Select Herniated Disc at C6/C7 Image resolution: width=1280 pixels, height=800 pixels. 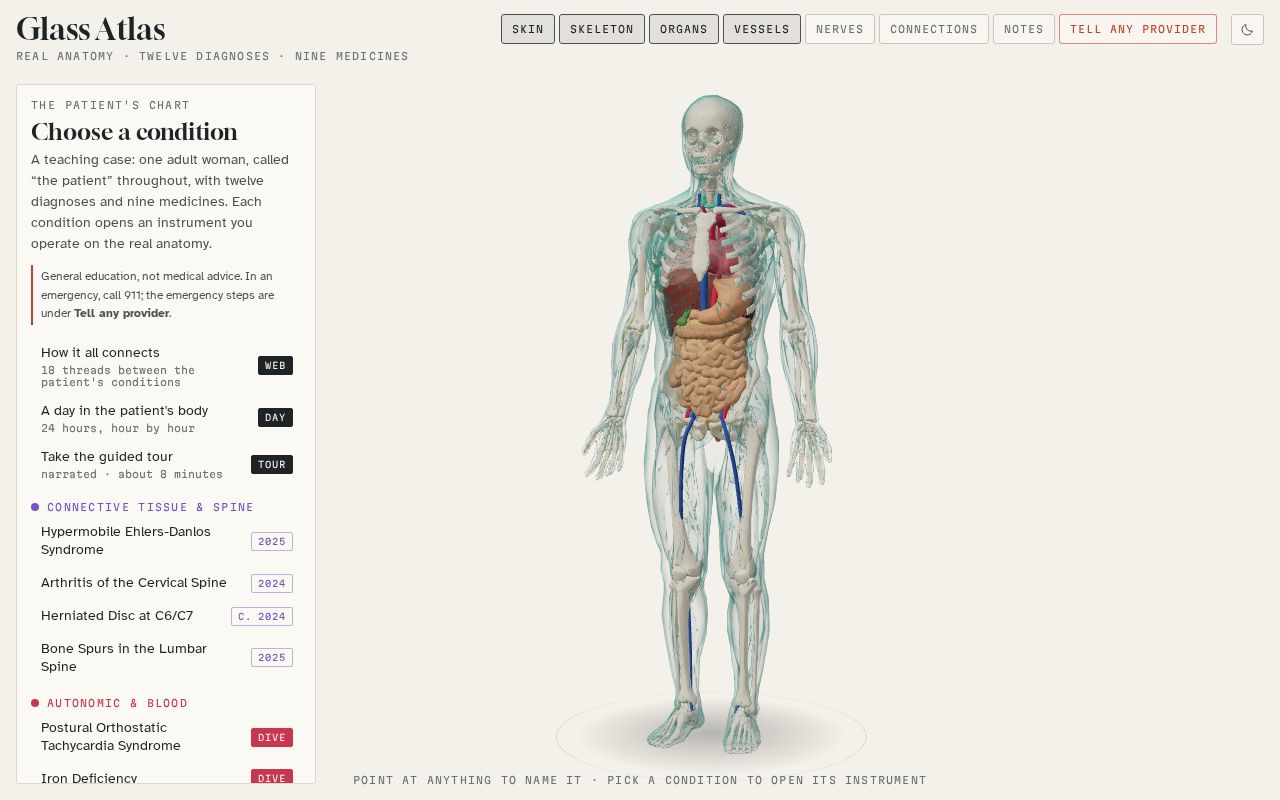(x=166, y=616)
